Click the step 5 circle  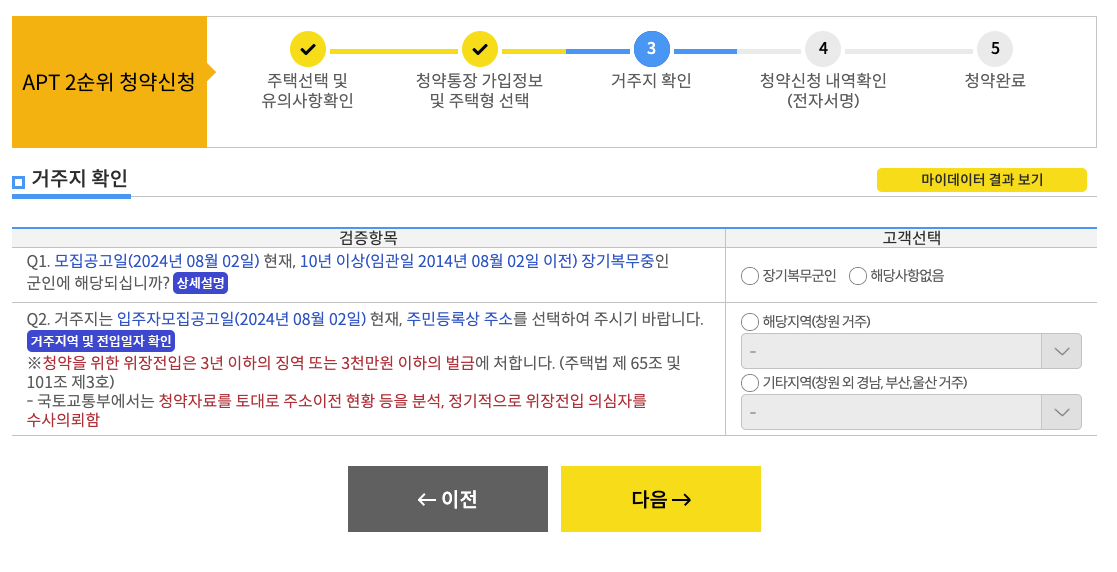tap(994, 49)
